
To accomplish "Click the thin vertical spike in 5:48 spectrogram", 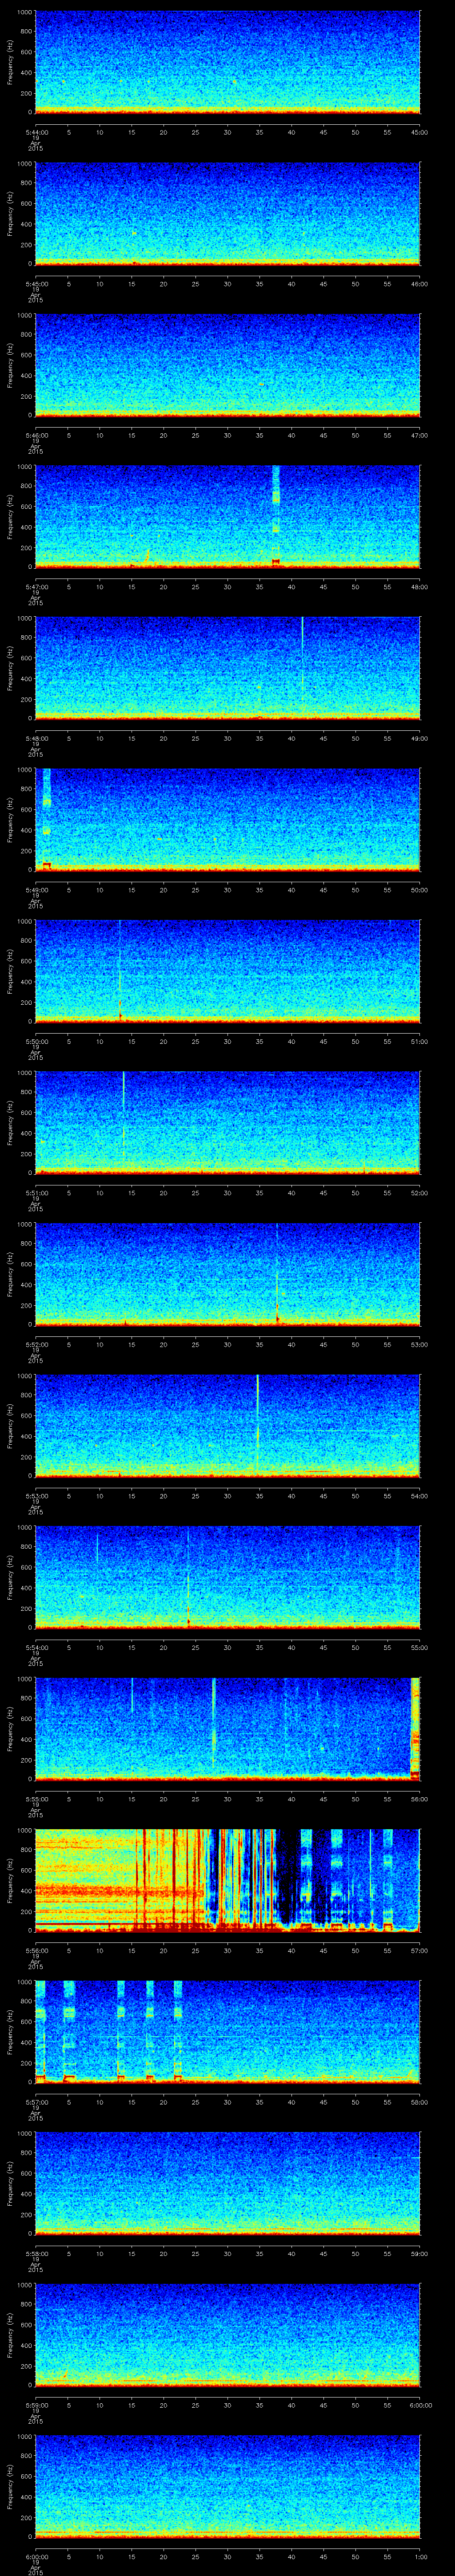I will [302, 660].
